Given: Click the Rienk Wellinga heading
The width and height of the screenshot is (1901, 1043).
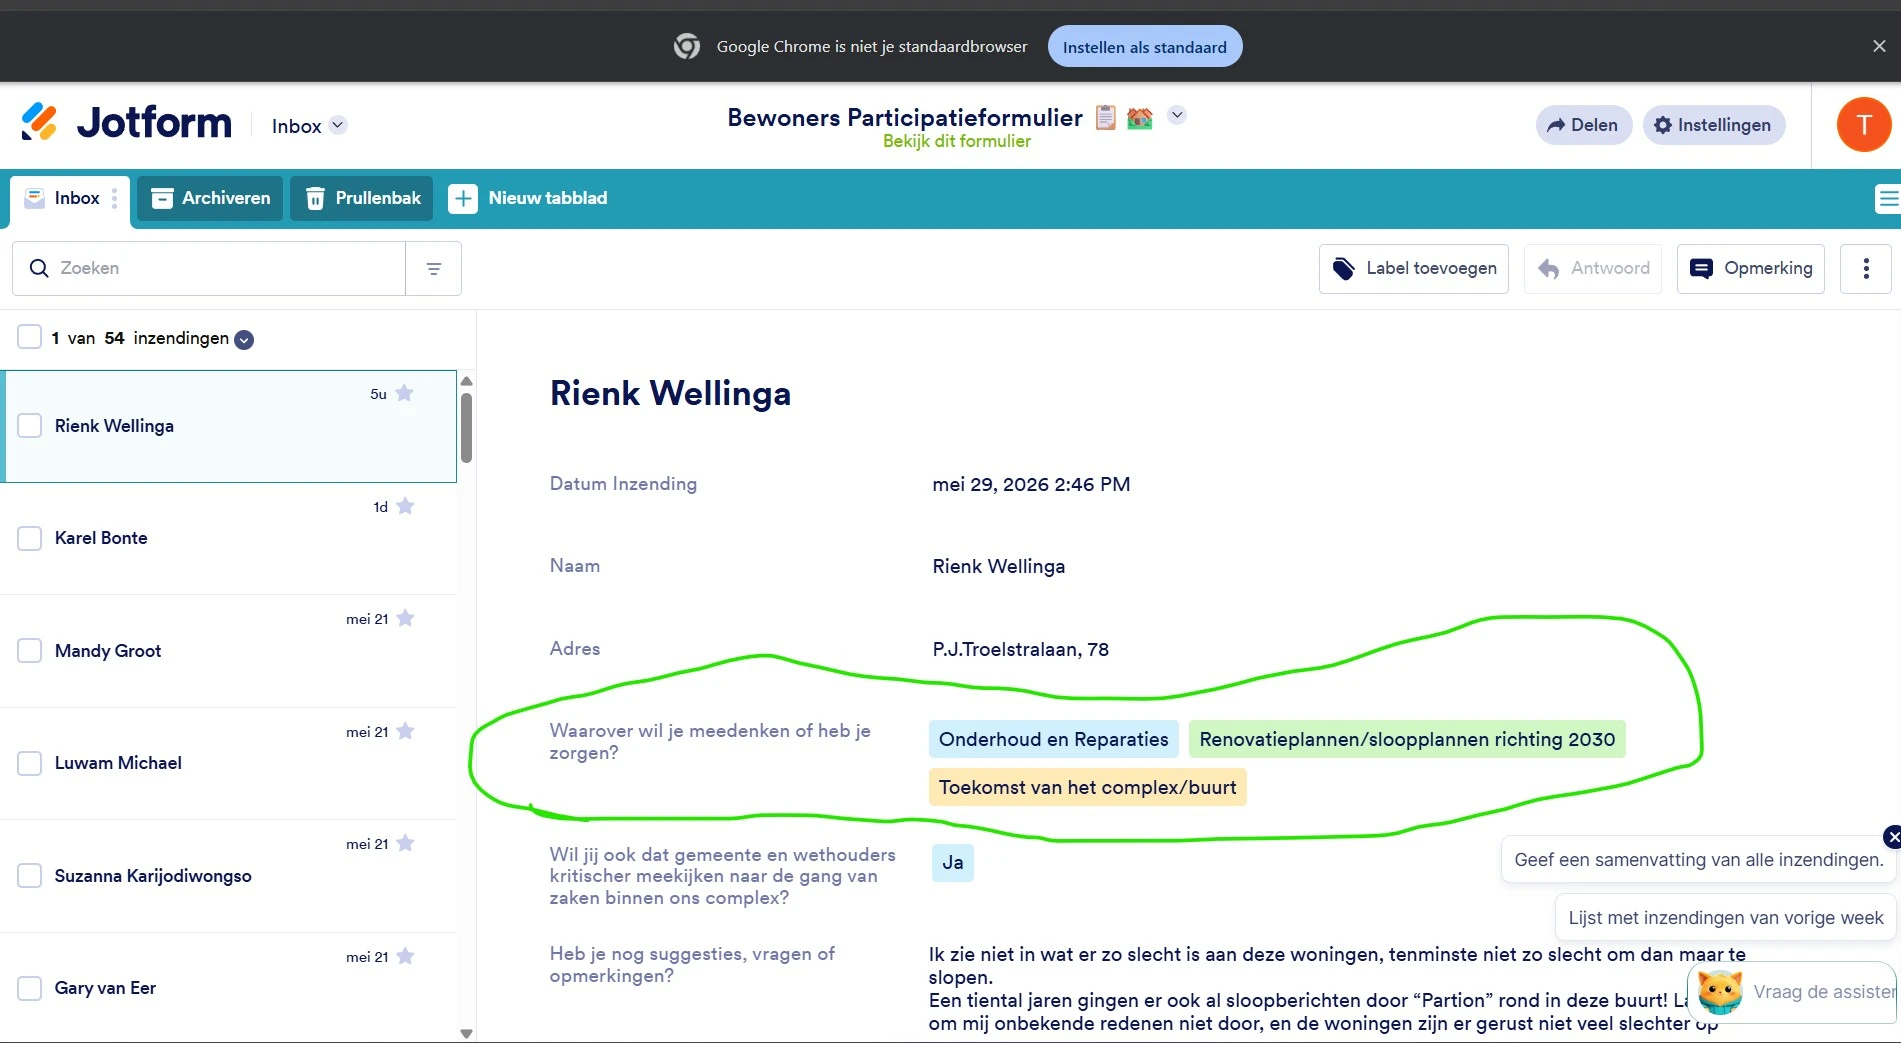Looking at the screenshot, I should [670, 393].
